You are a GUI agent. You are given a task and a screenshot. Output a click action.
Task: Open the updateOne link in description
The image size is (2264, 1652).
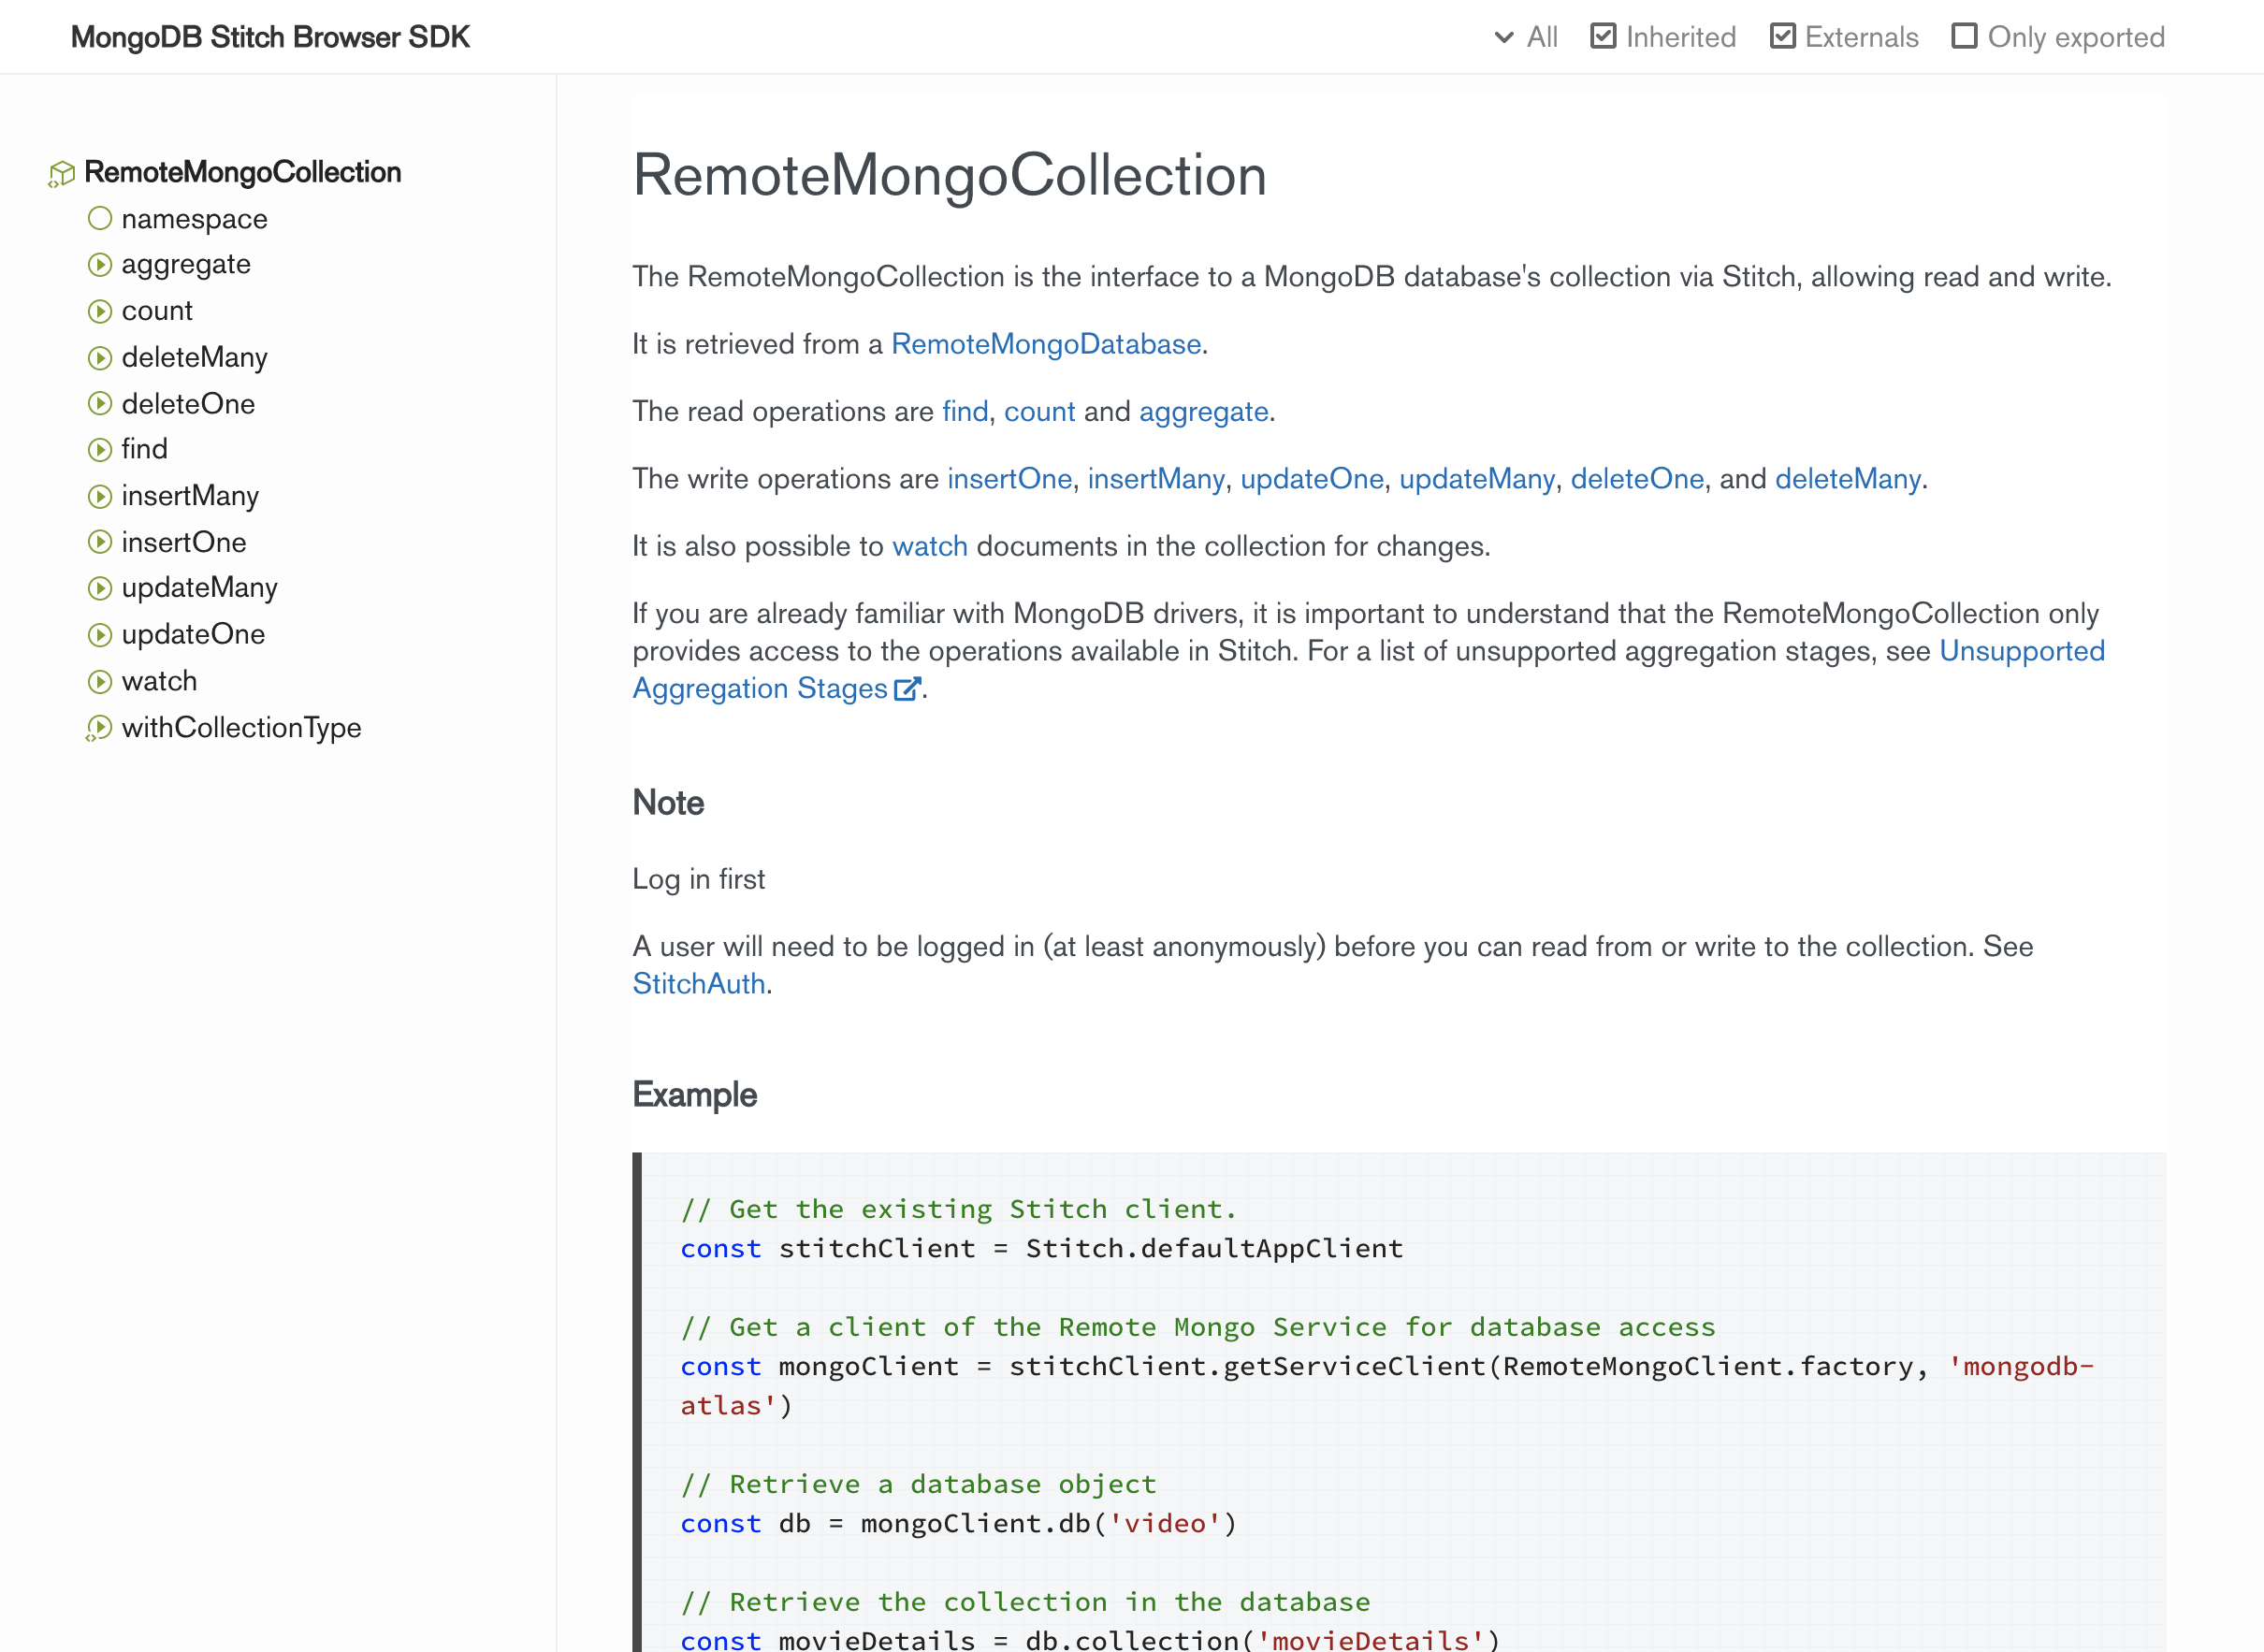pos(1311,479)
